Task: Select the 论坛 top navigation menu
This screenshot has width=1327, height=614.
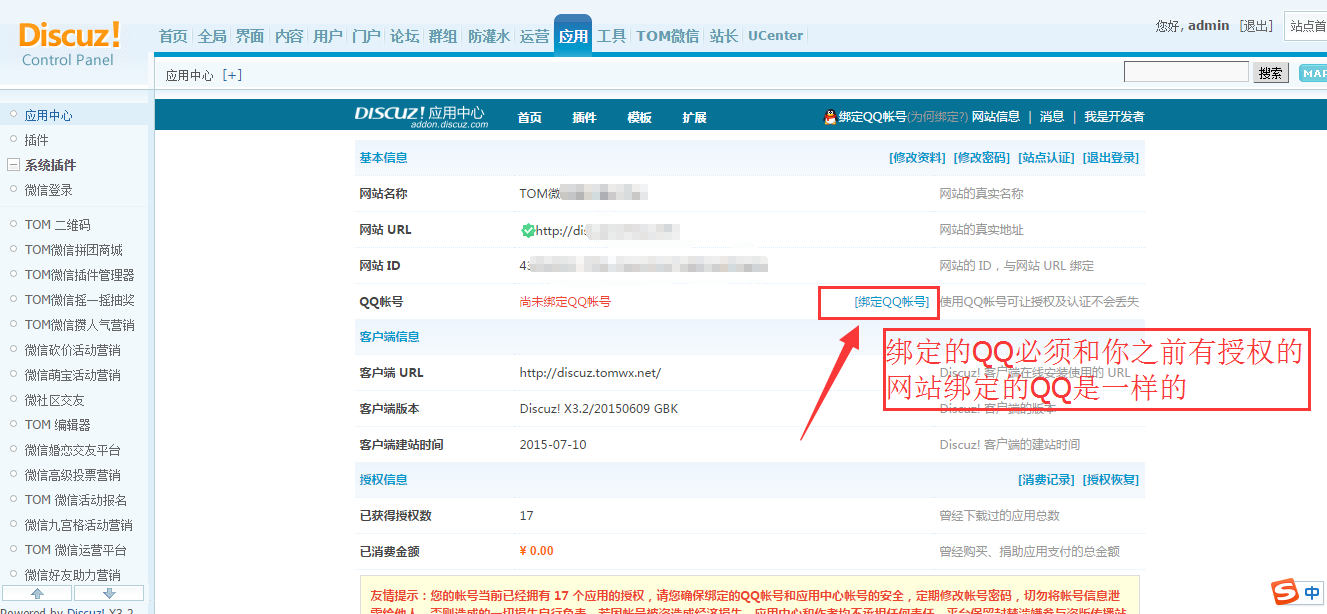Action: click(404, 36)
